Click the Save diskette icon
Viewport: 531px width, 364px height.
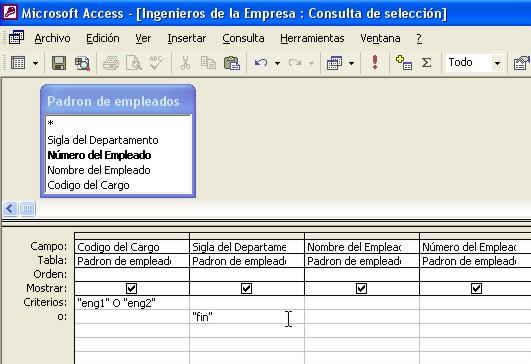(x=59, y=63)
